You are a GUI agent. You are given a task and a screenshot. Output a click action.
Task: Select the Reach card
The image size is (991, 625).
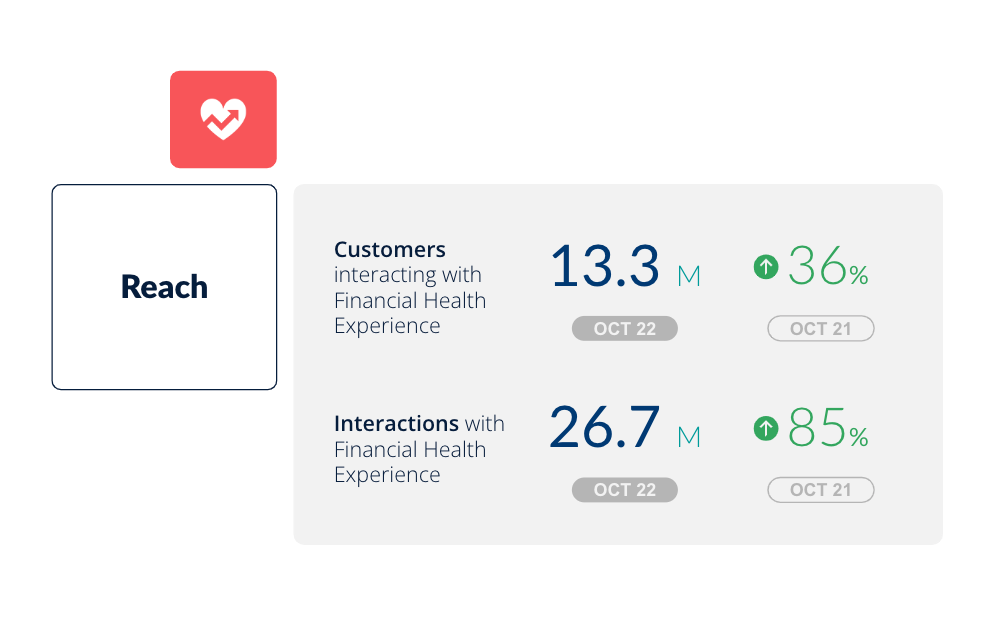point(164,287)
